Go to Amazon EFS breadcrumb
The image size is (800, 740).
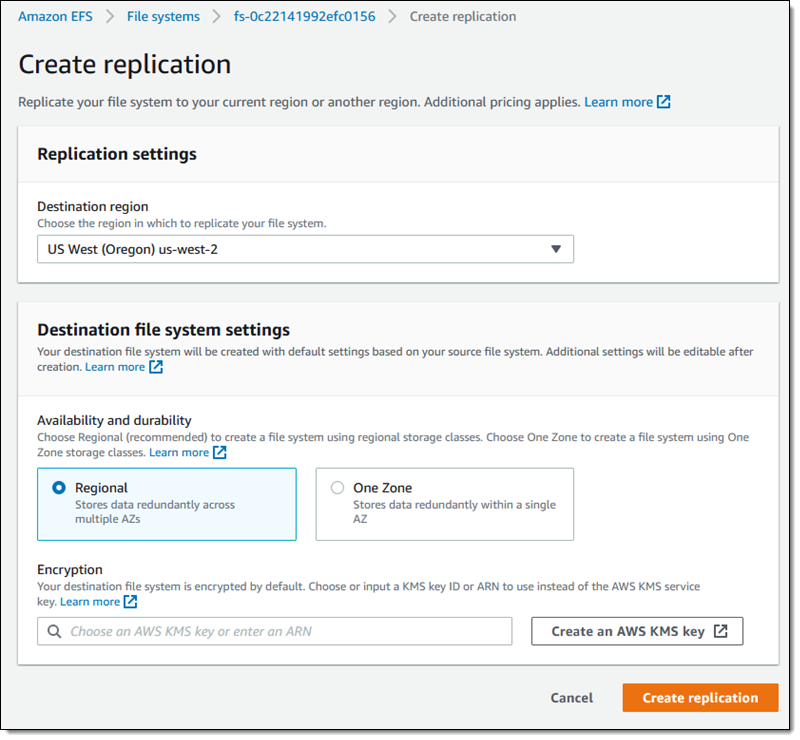[55, 16]
